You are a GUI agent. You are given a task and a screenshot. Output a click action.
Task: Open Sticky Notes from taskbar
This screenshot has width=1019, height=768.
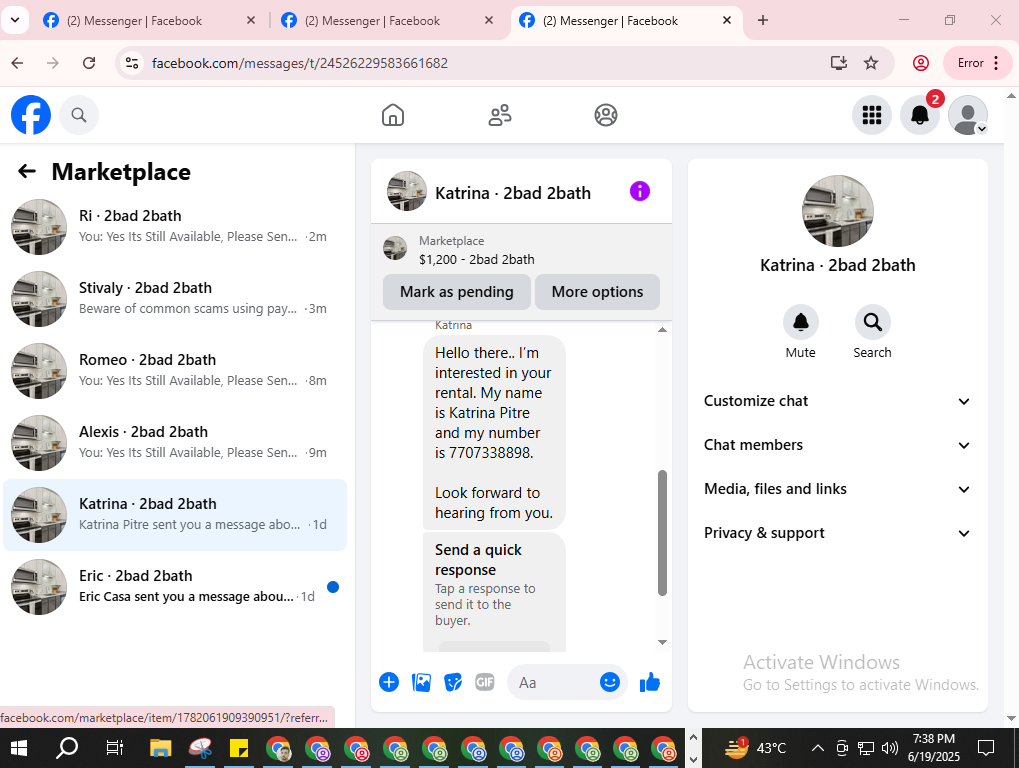(x=239, y=749)
